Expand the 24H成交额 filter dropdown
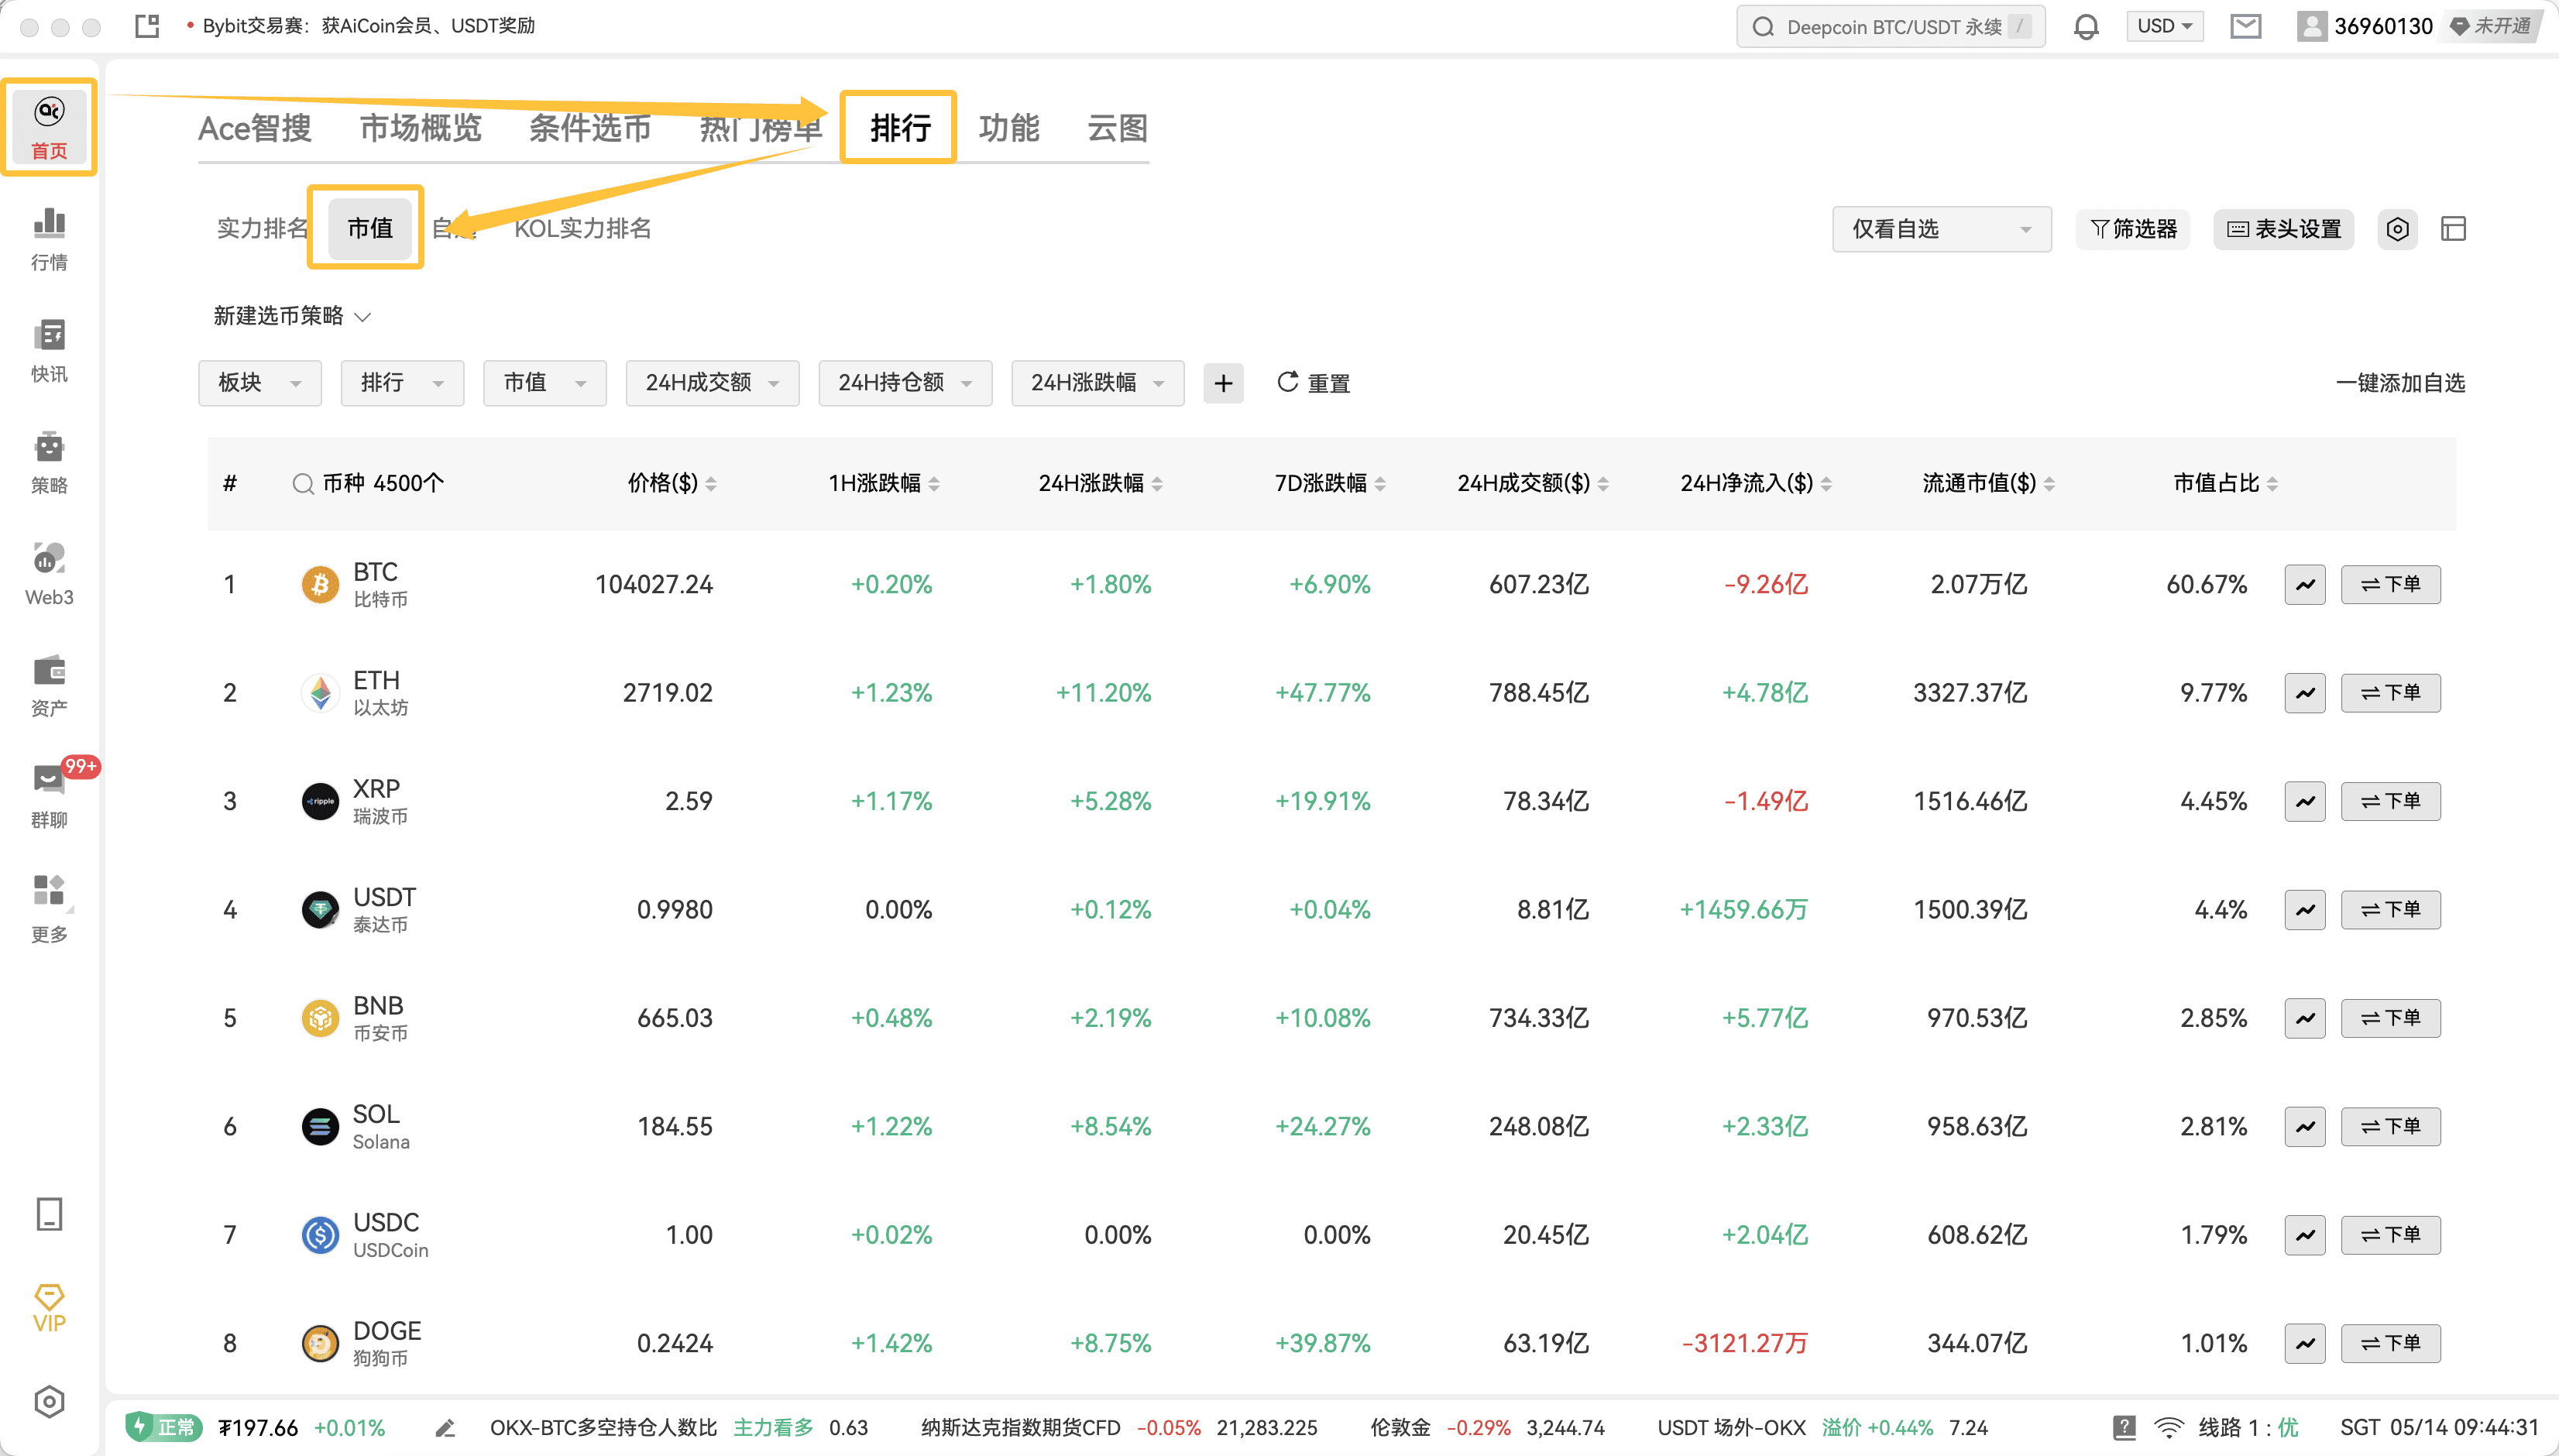Screen dimensions: 2559x1456 pyautogui.click(x=712, y=383)
